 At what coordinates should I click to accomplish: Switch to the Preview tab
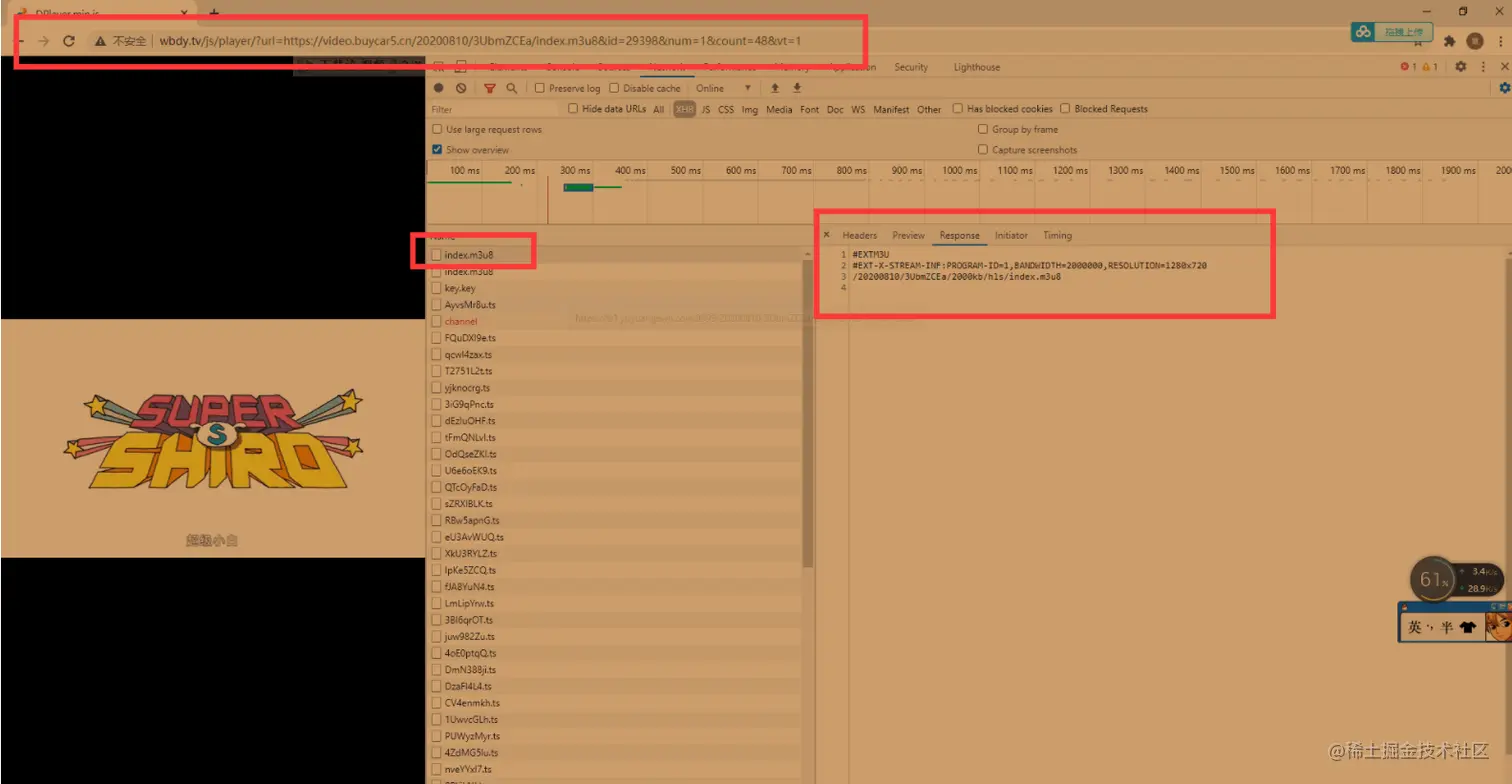[x=907, y=235]
